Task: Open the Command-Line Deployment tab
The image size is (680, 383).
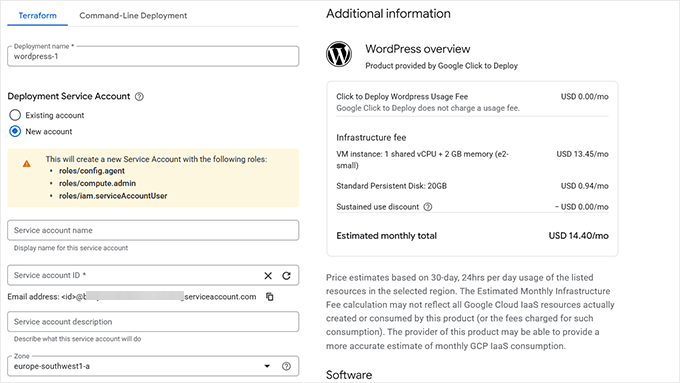Action: coord(133,16)
